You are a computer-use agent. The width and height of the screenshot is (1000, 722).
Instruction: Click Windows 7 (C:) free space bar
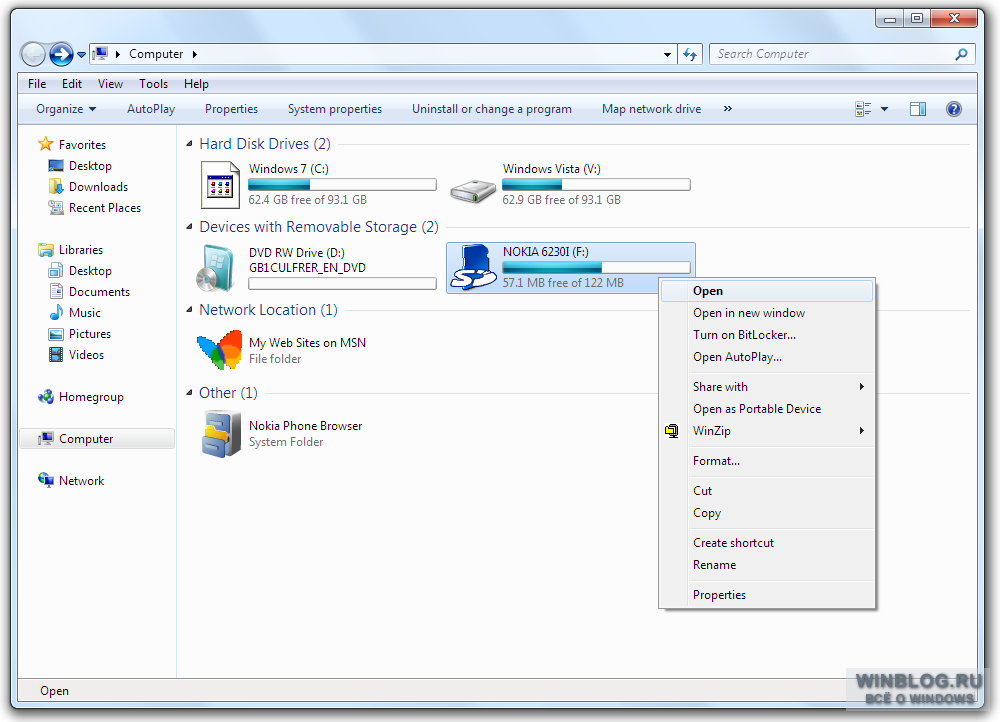pyautogui.click(x=342, y=185)
